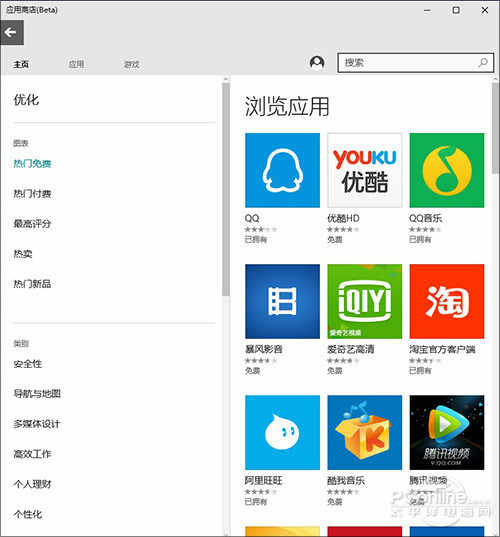
Task: Open the 安全性 category
Action: point(27,364)
